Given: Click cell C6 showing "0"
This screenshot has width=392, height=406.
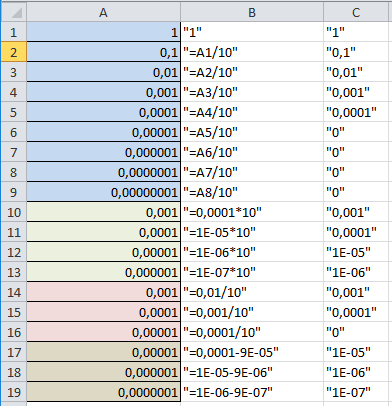Looking at the screenshot, I should point(356,132).
